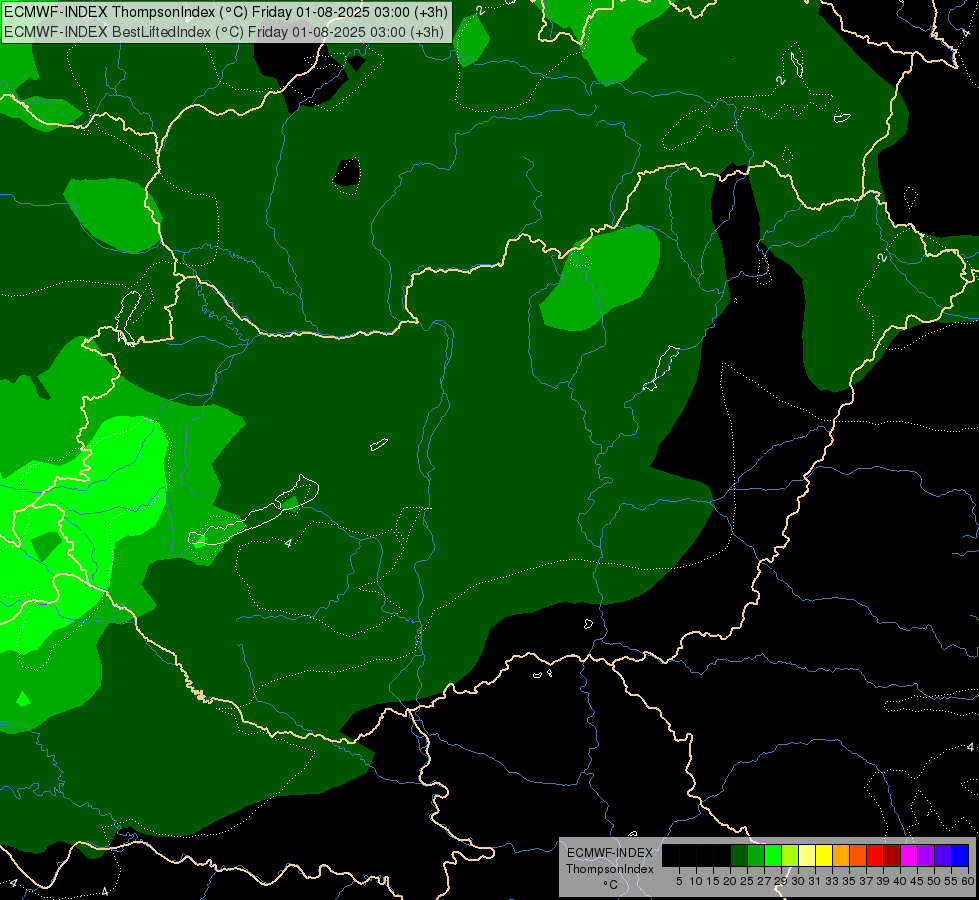This screenshot has width=979, height=900.
Task: Pick the light orange 33–35 legend swatch
Action: coord(841,855)
